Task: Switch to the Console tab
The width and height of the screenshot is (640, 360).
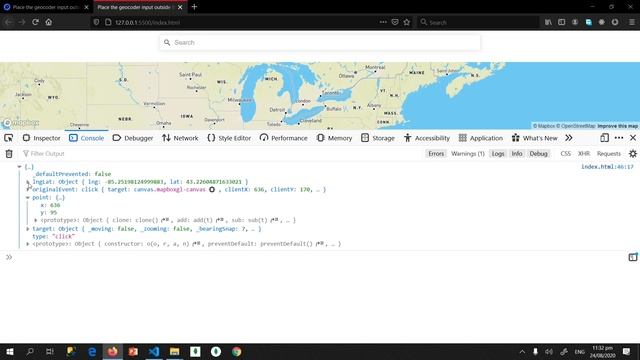Action: click(x=87, y=138)
